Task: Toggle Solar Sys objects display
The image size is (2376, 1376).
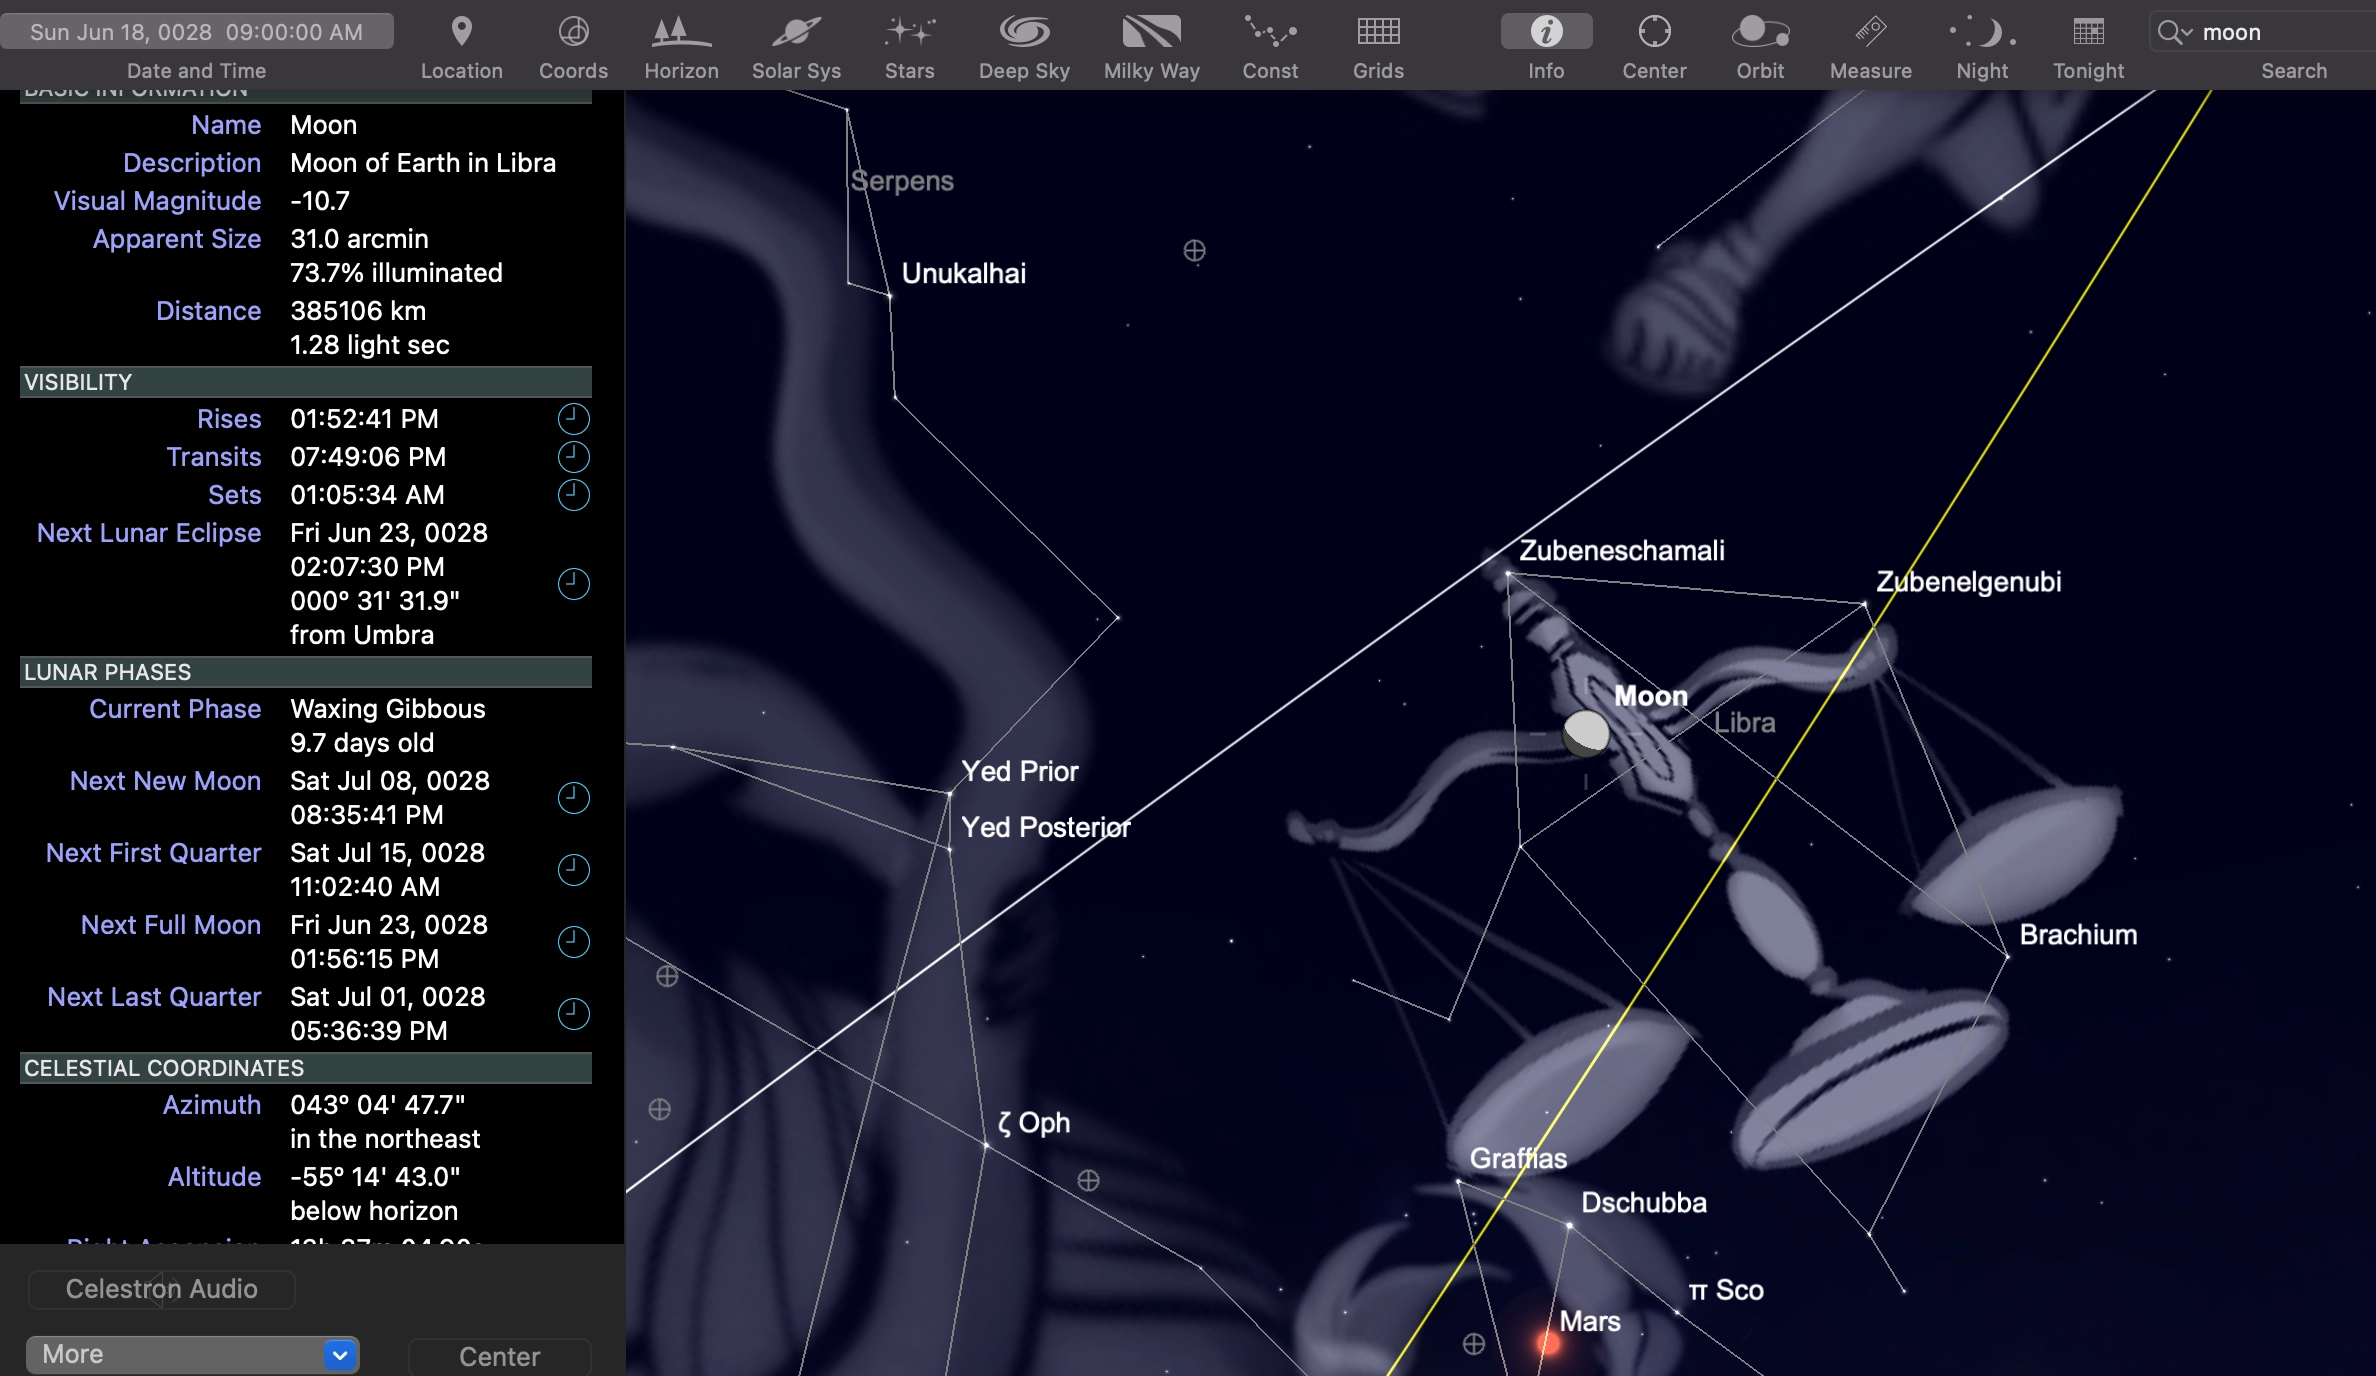Action: click(796, 33)
